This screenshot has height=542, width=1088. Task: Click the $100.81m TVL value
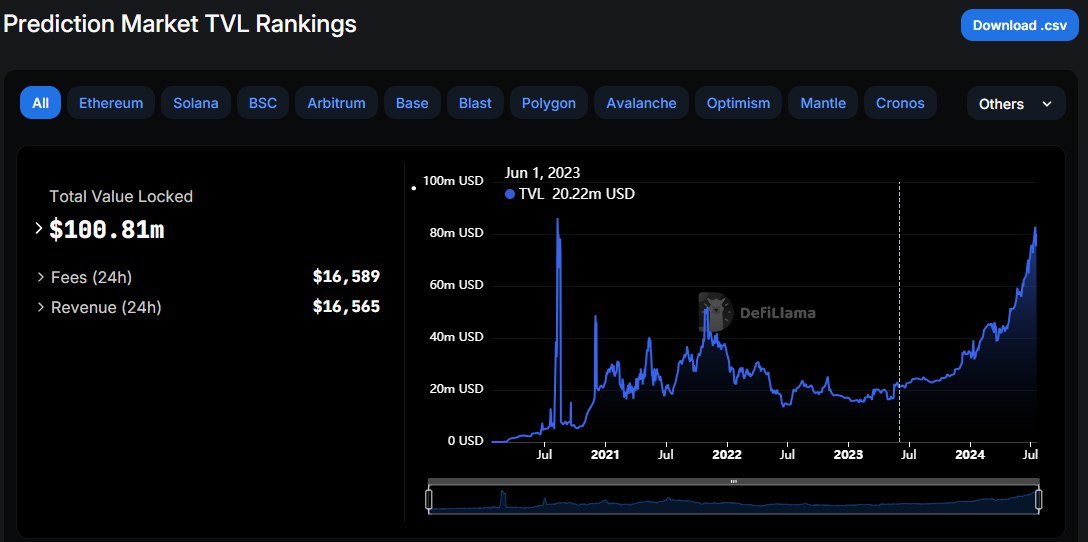107,230
